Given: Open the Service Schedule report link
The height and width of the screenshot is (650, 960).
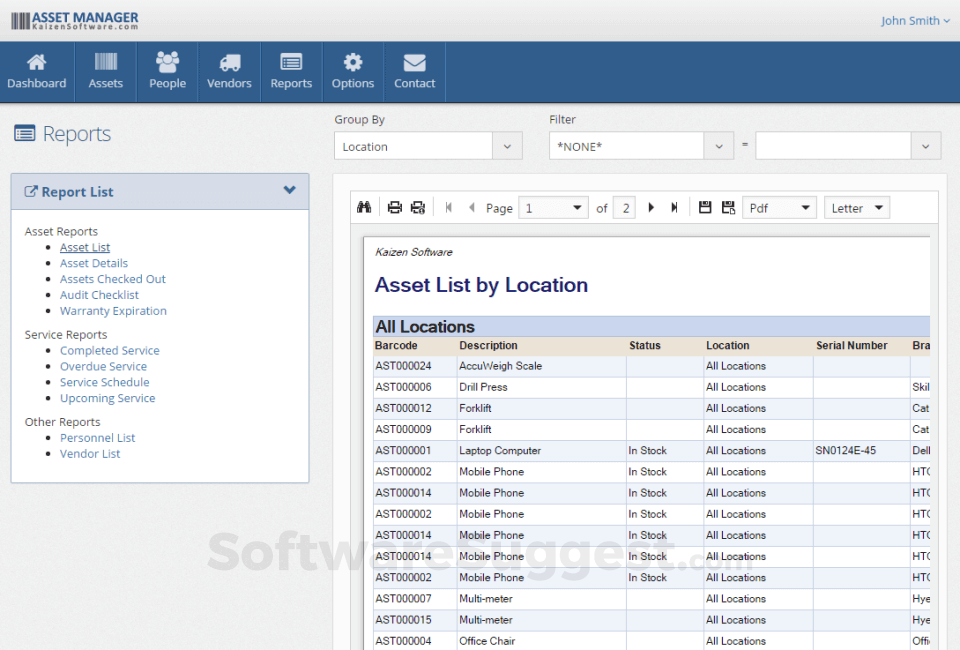Looking at the screenshot, I should coord(104,382).
